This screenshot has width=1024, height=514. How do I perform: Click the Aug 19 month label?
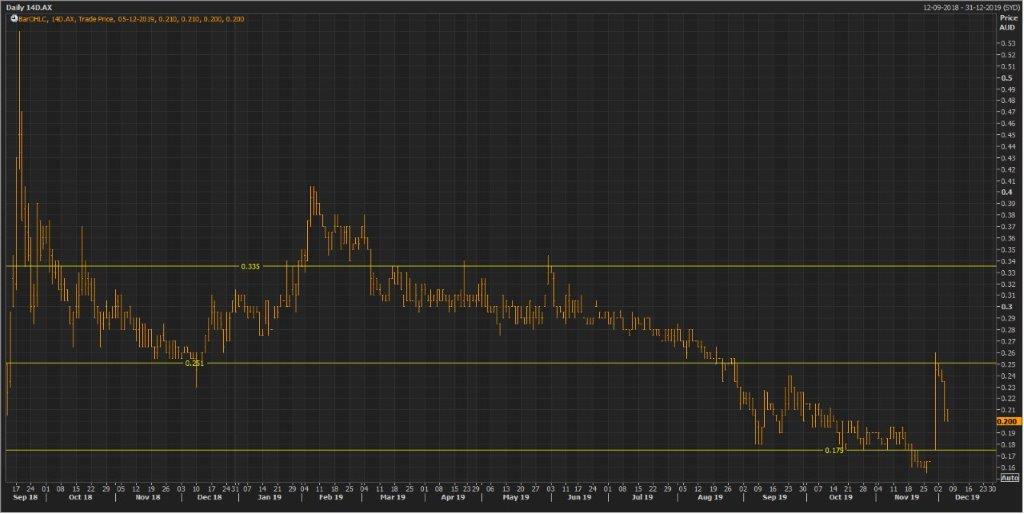click(708, 495)
